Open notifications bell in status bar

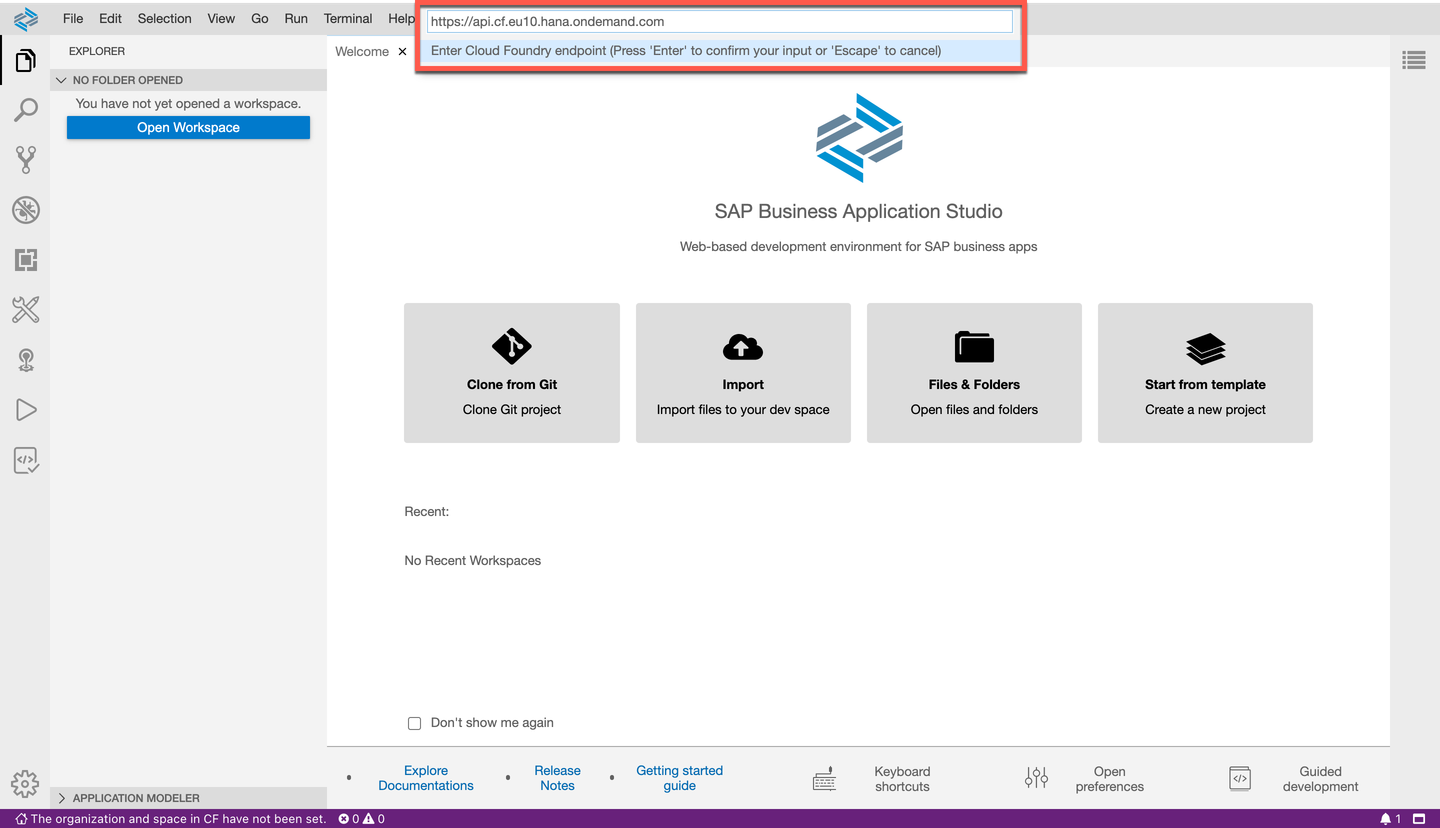point(1386,819)
